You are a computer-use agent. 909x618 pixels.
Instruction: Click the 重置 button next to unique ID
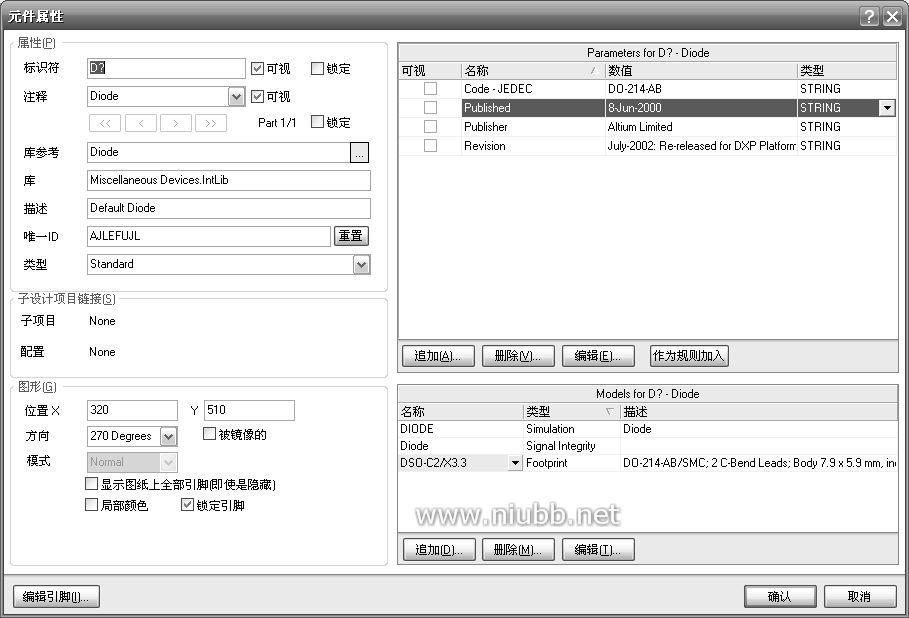click(351, 236)
